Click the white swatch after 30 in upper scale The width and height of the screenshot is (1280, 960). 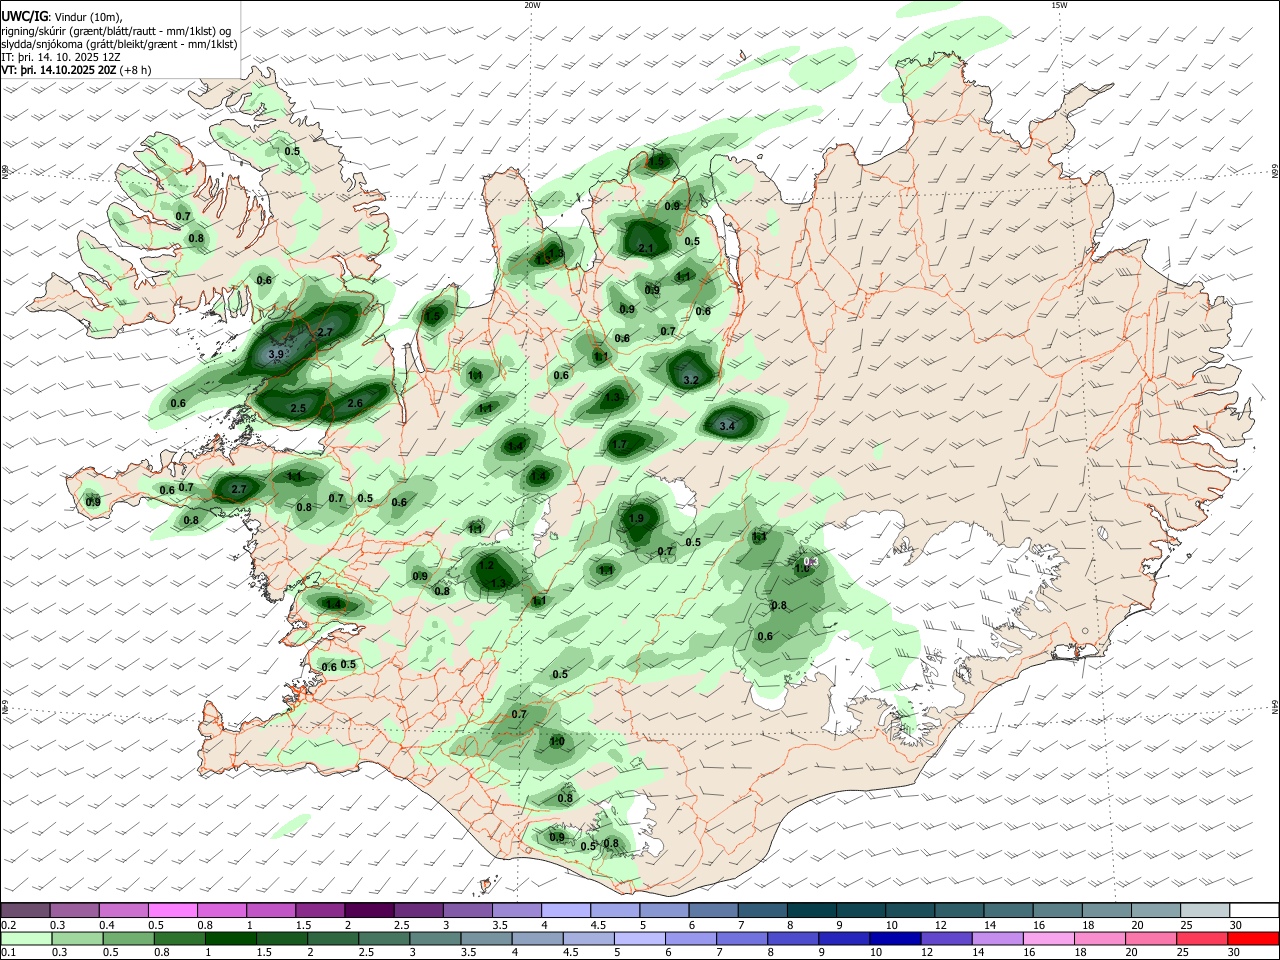1253,911
